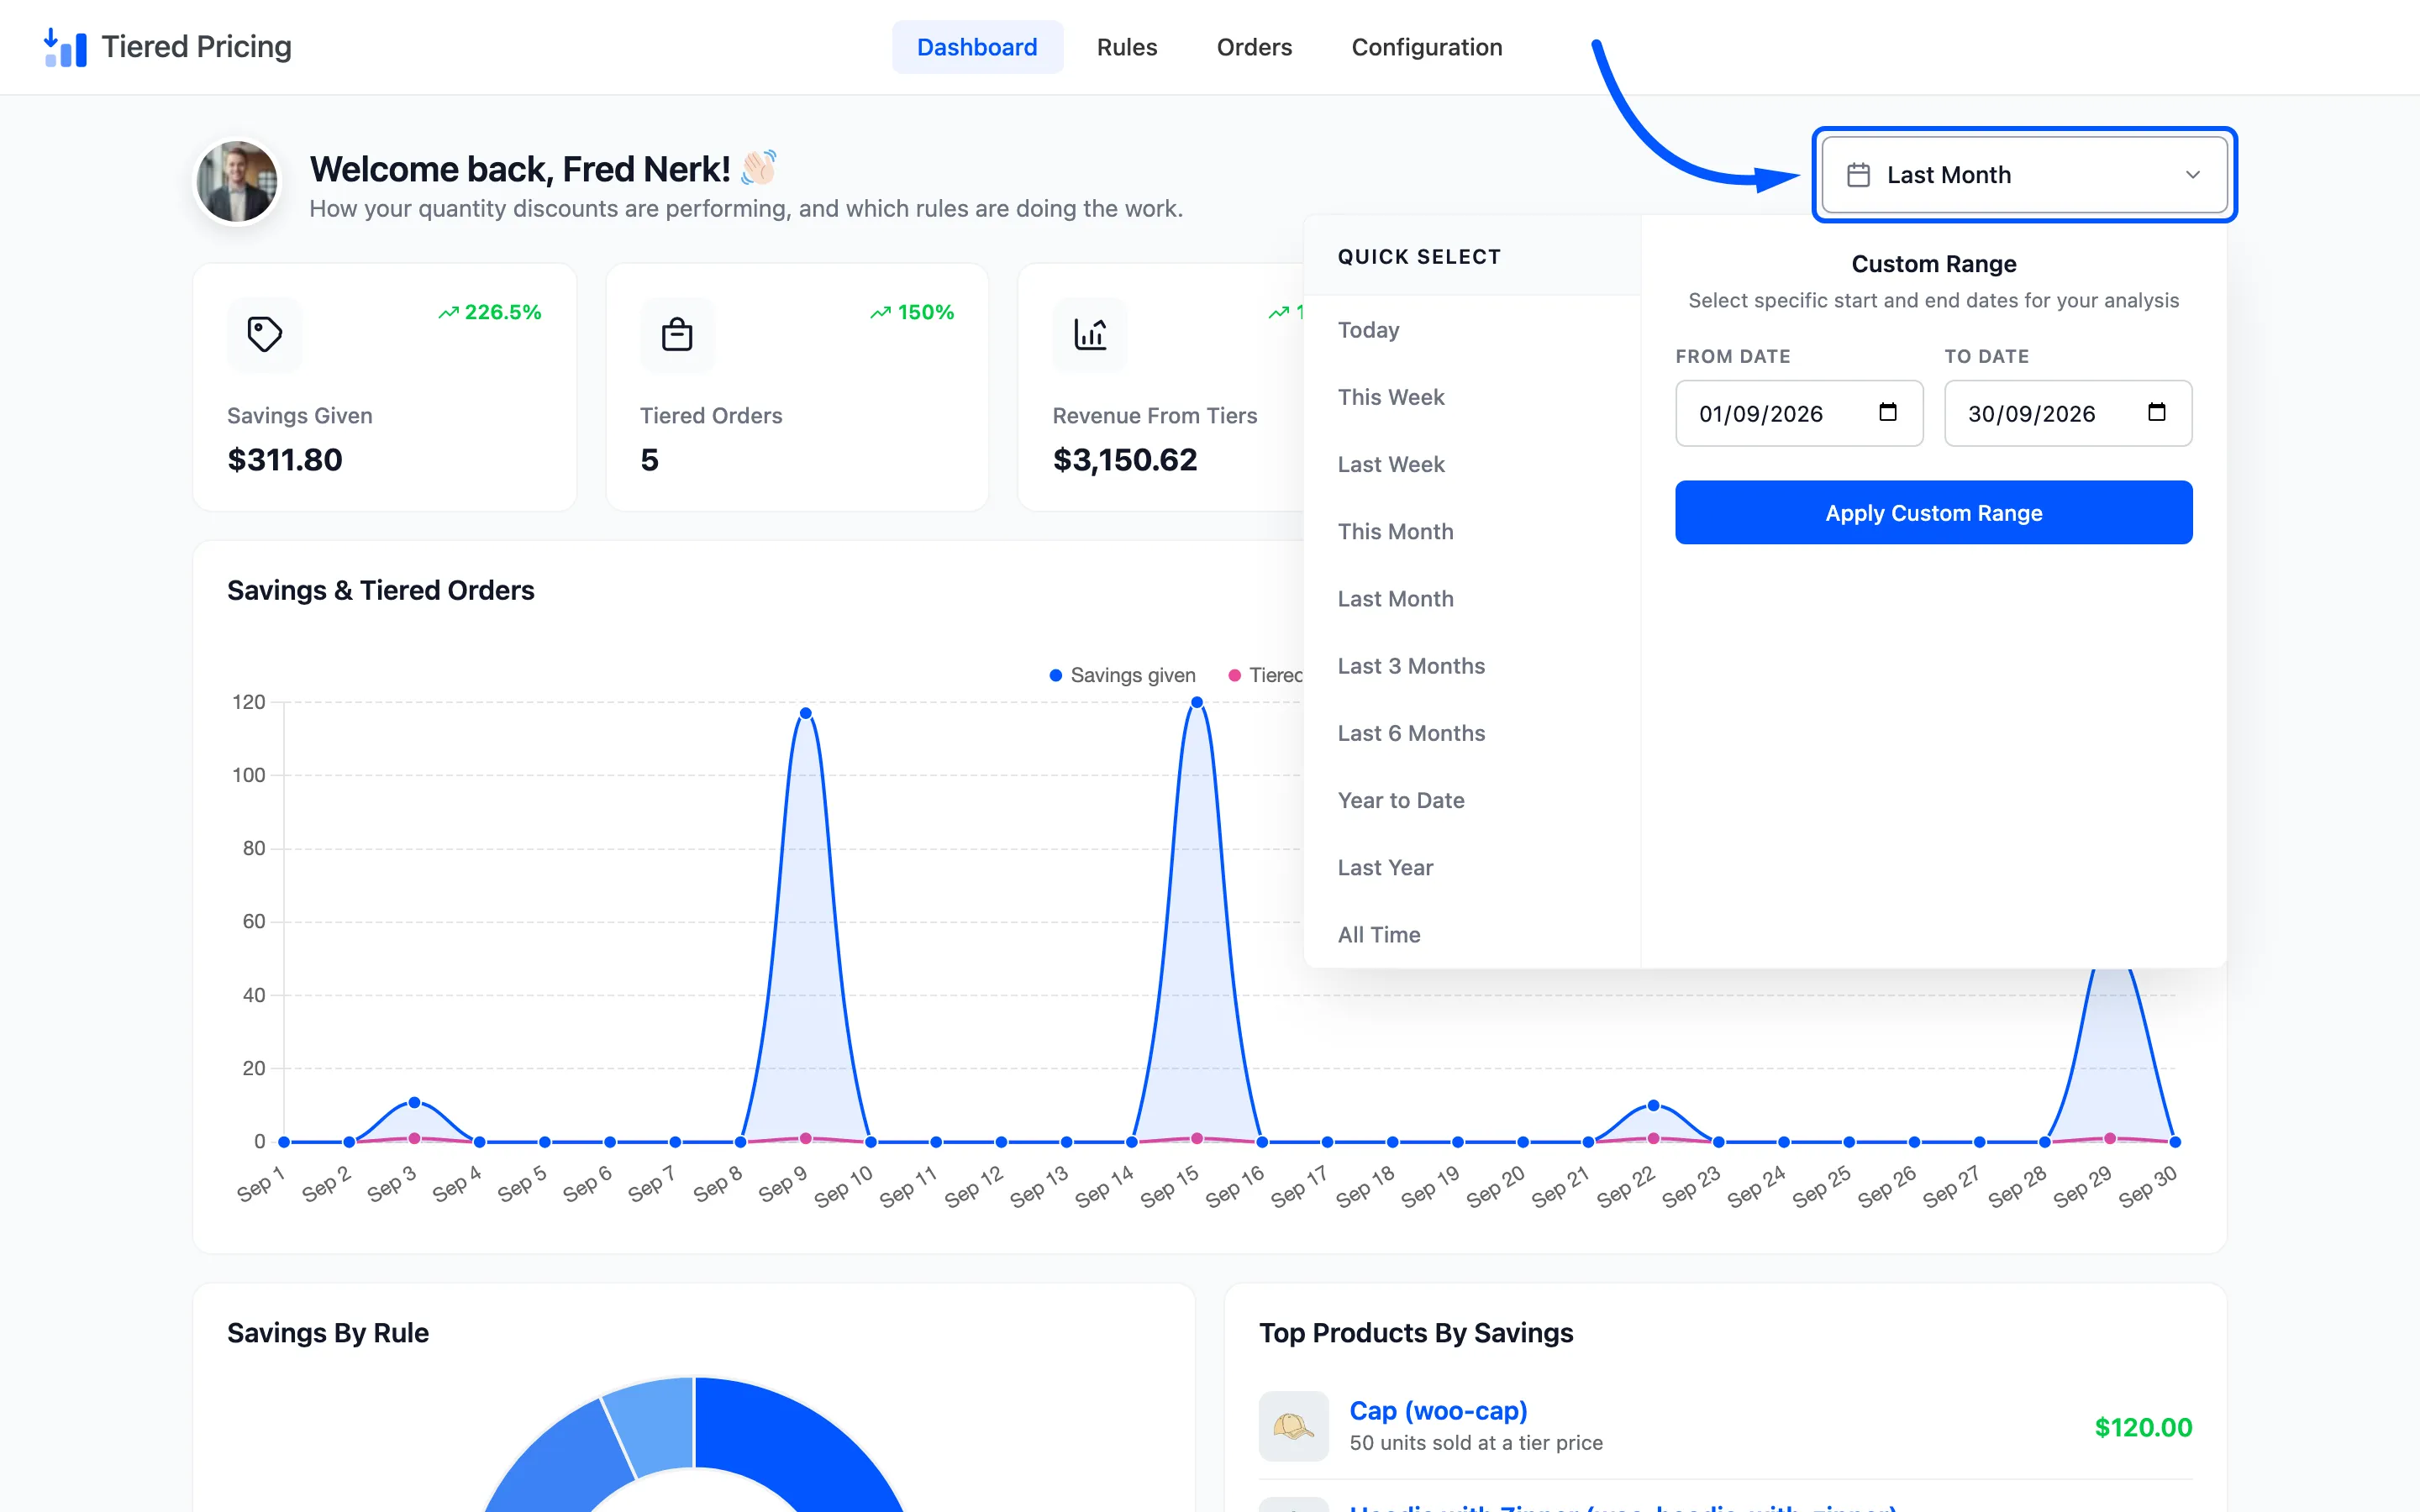Click the 150% tiered orders trend indicator

[912, 312]
